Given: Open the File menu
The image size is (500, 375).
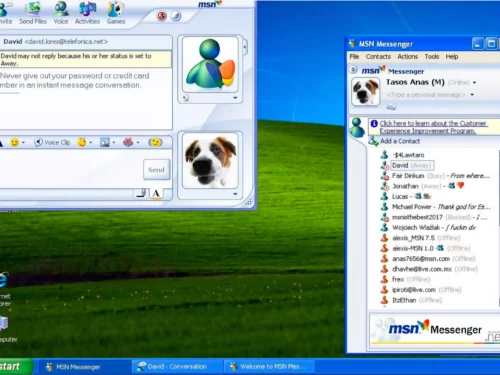Looking at the screenshot, I should click(x=354, y=57).
